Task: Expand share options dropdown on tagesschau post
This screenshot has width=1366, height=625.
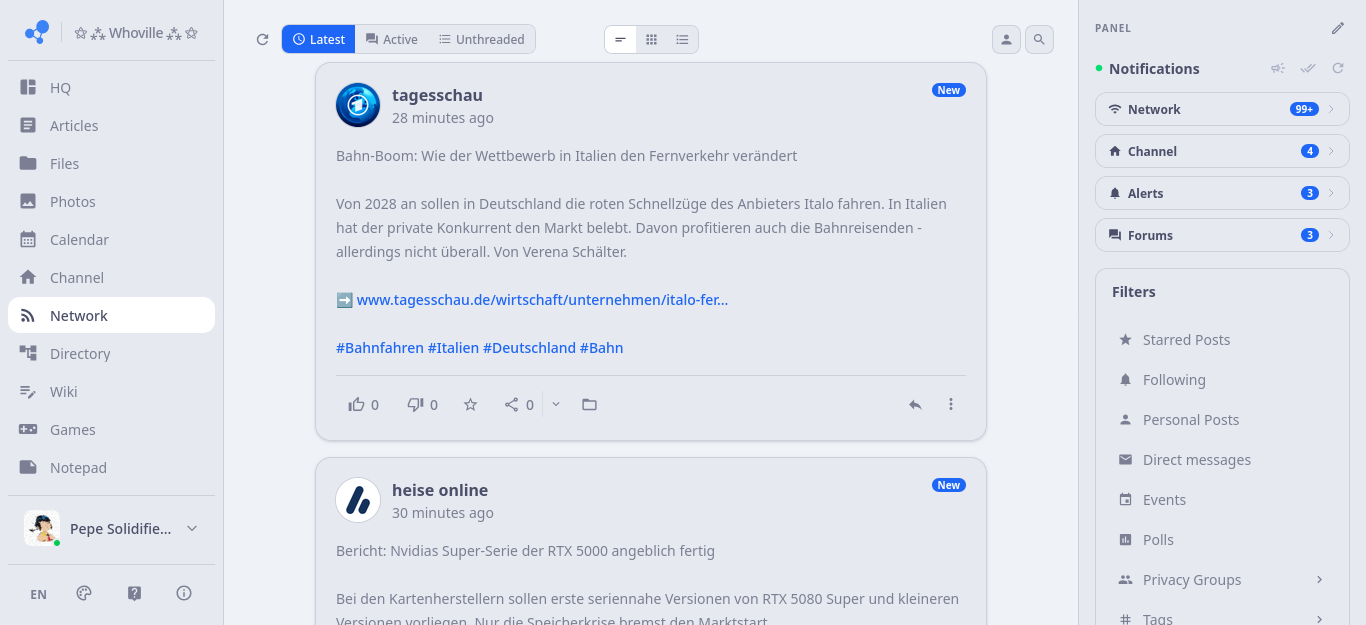Action: click(x=556, y=405)
